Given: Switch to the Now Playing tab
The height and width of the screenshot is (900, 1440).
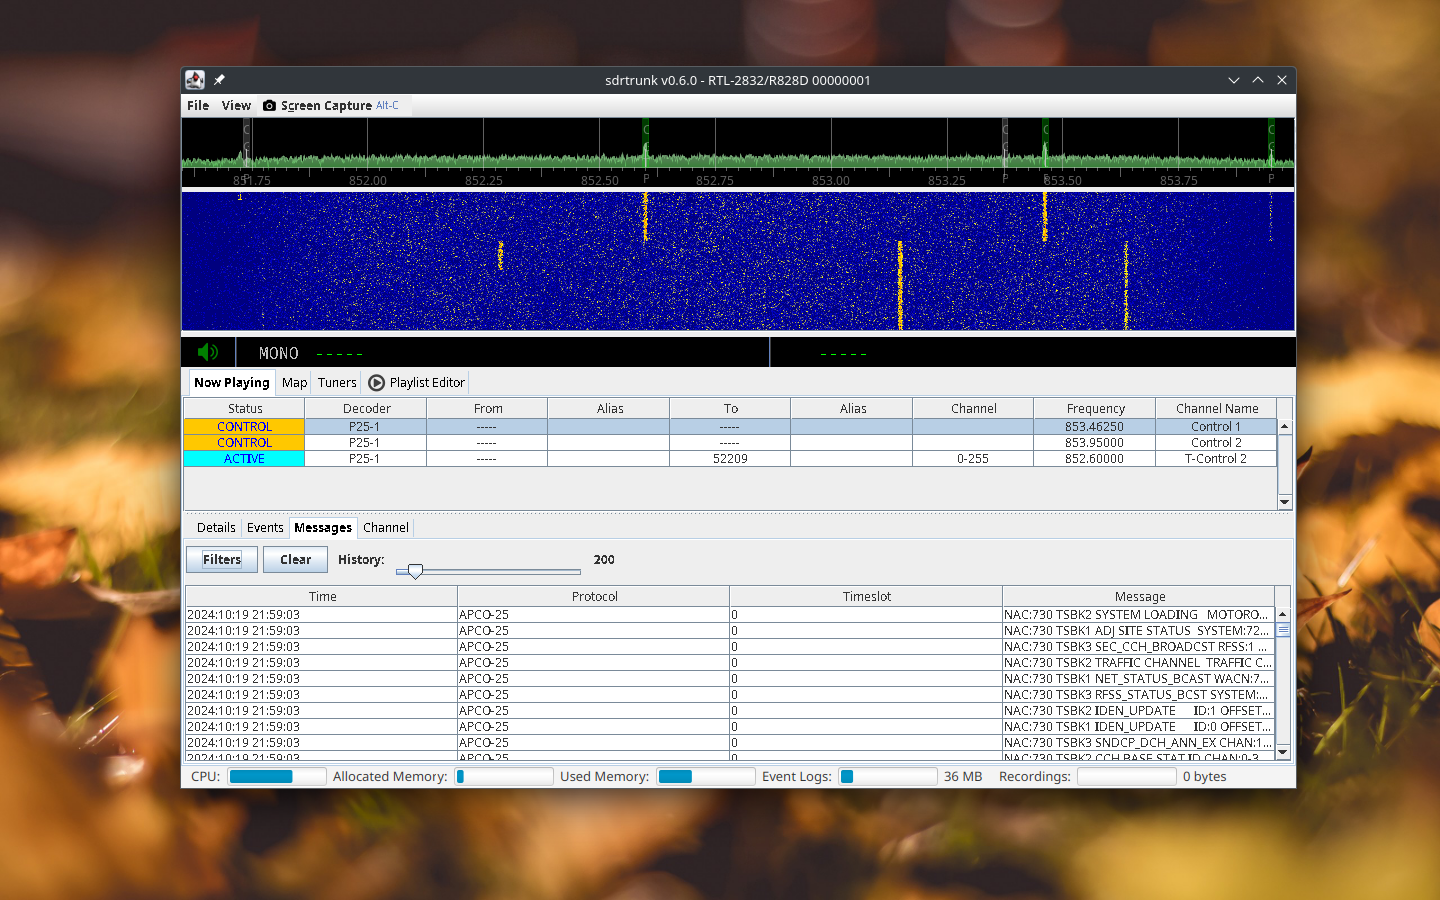Looking at the screenshot, I should pos(232,382).
